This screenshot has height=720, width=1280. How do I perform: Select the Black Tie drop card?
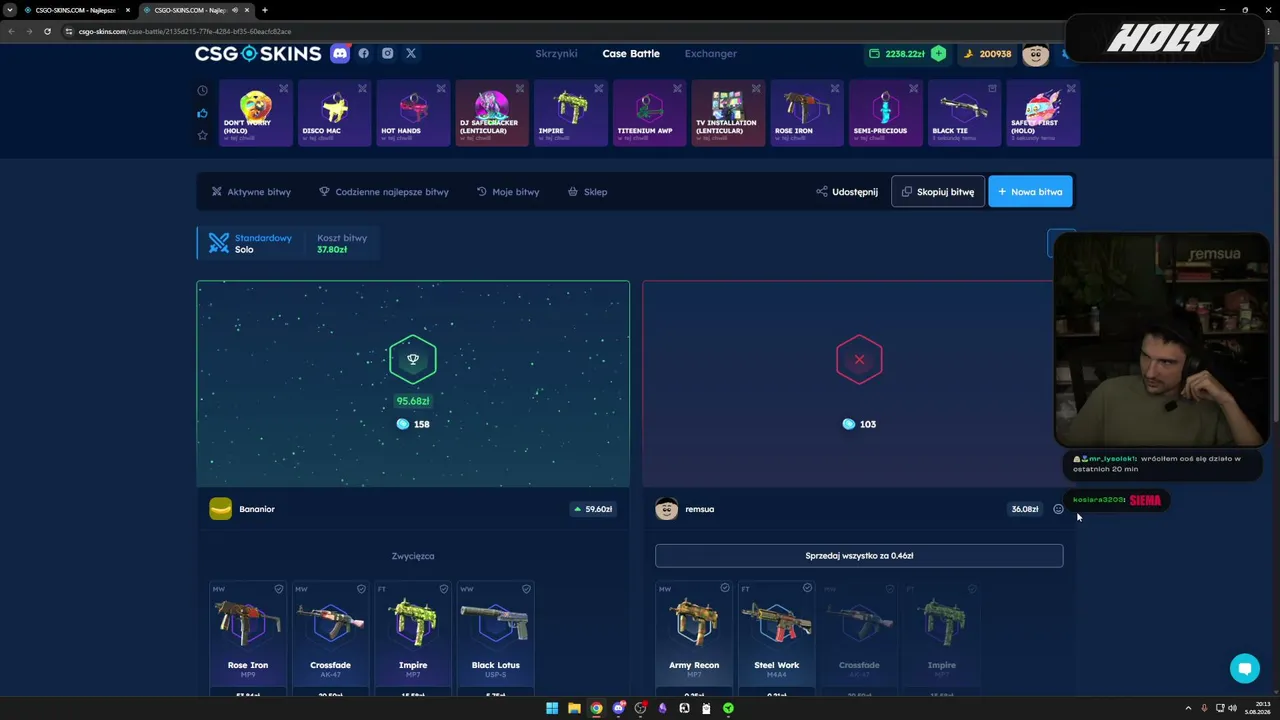(964, 113)
